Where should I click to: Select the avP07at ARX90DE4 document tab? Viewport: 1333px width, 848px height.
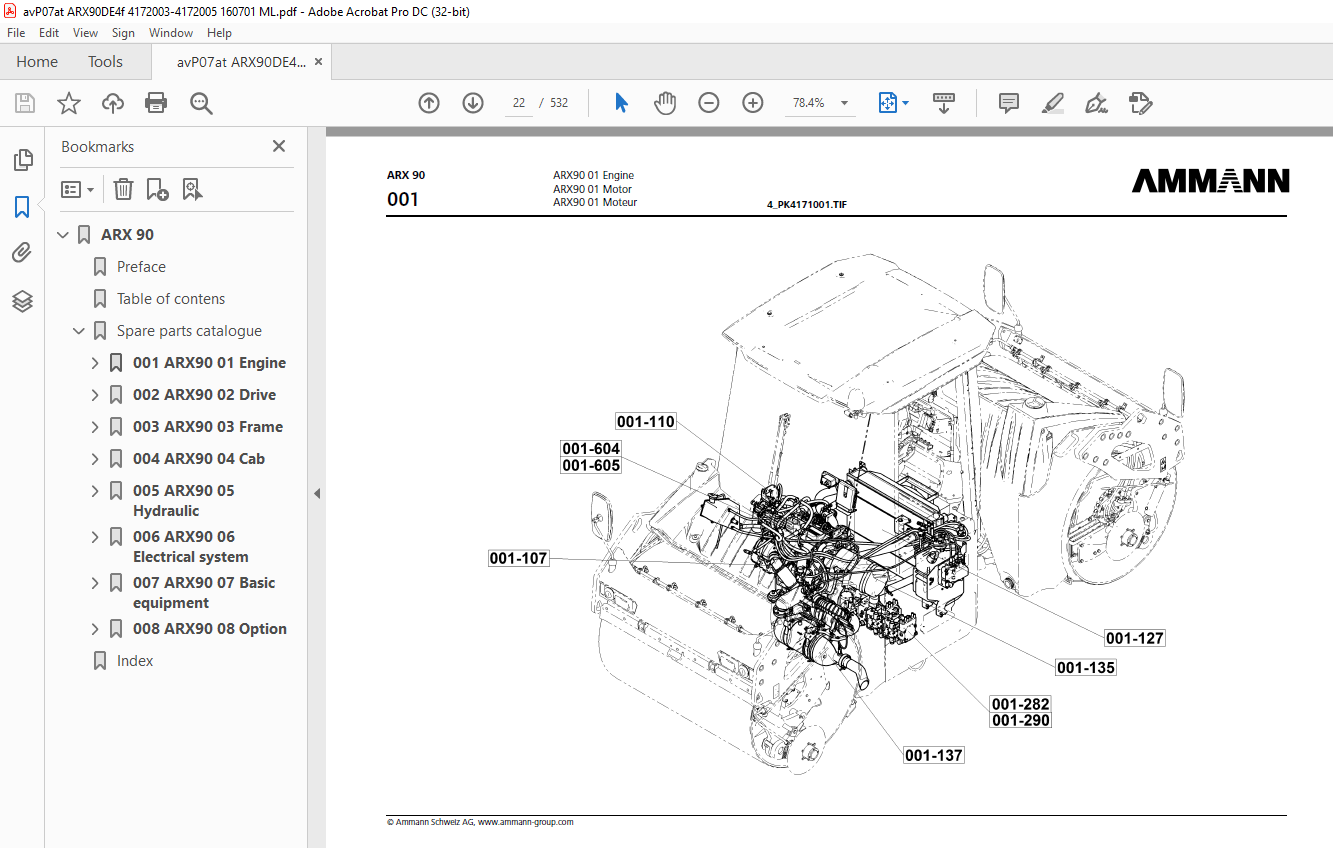coord(240,62)
